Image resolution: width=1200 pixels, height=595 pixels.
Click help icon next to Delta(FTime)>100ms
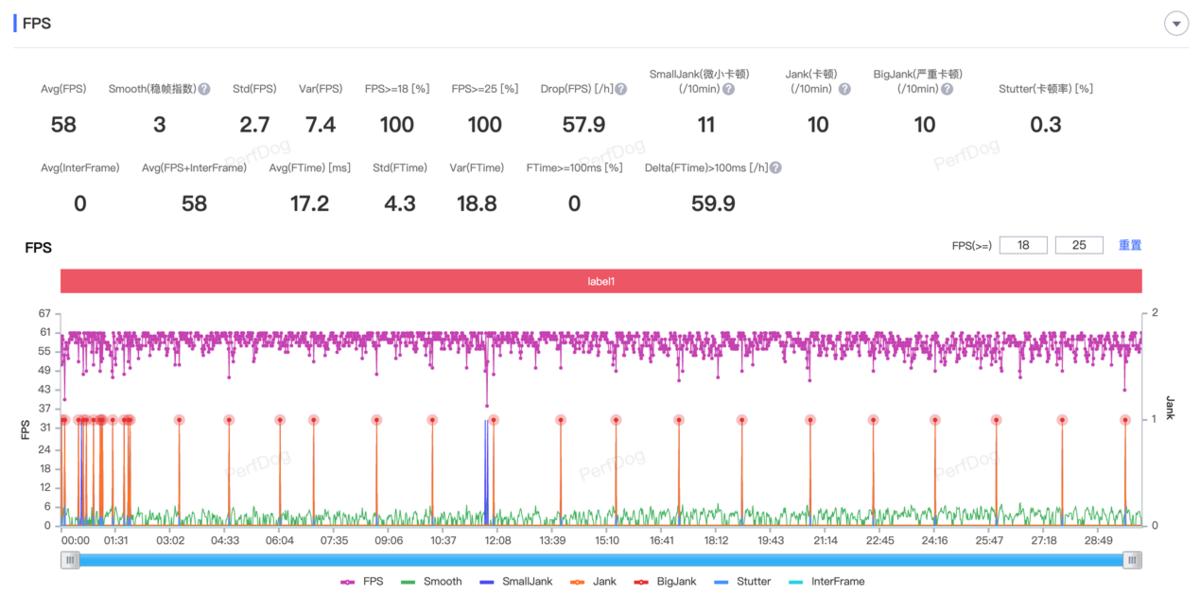point(776,168)
